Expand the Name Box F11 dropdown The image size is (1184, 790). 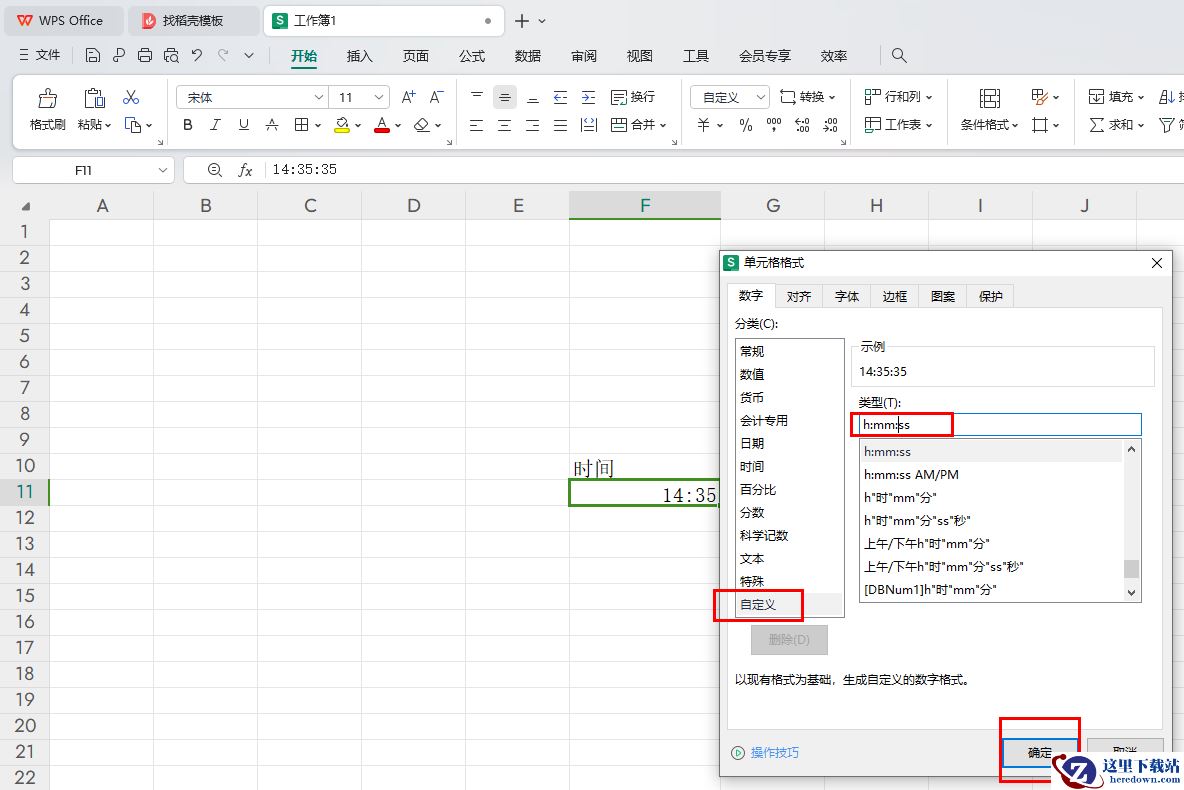(x=162, y=171)
